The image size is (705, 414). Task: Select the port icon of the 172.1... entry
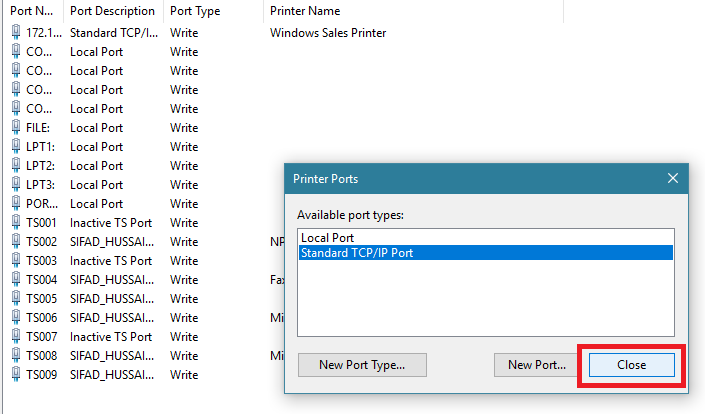[x=16, y=32]
